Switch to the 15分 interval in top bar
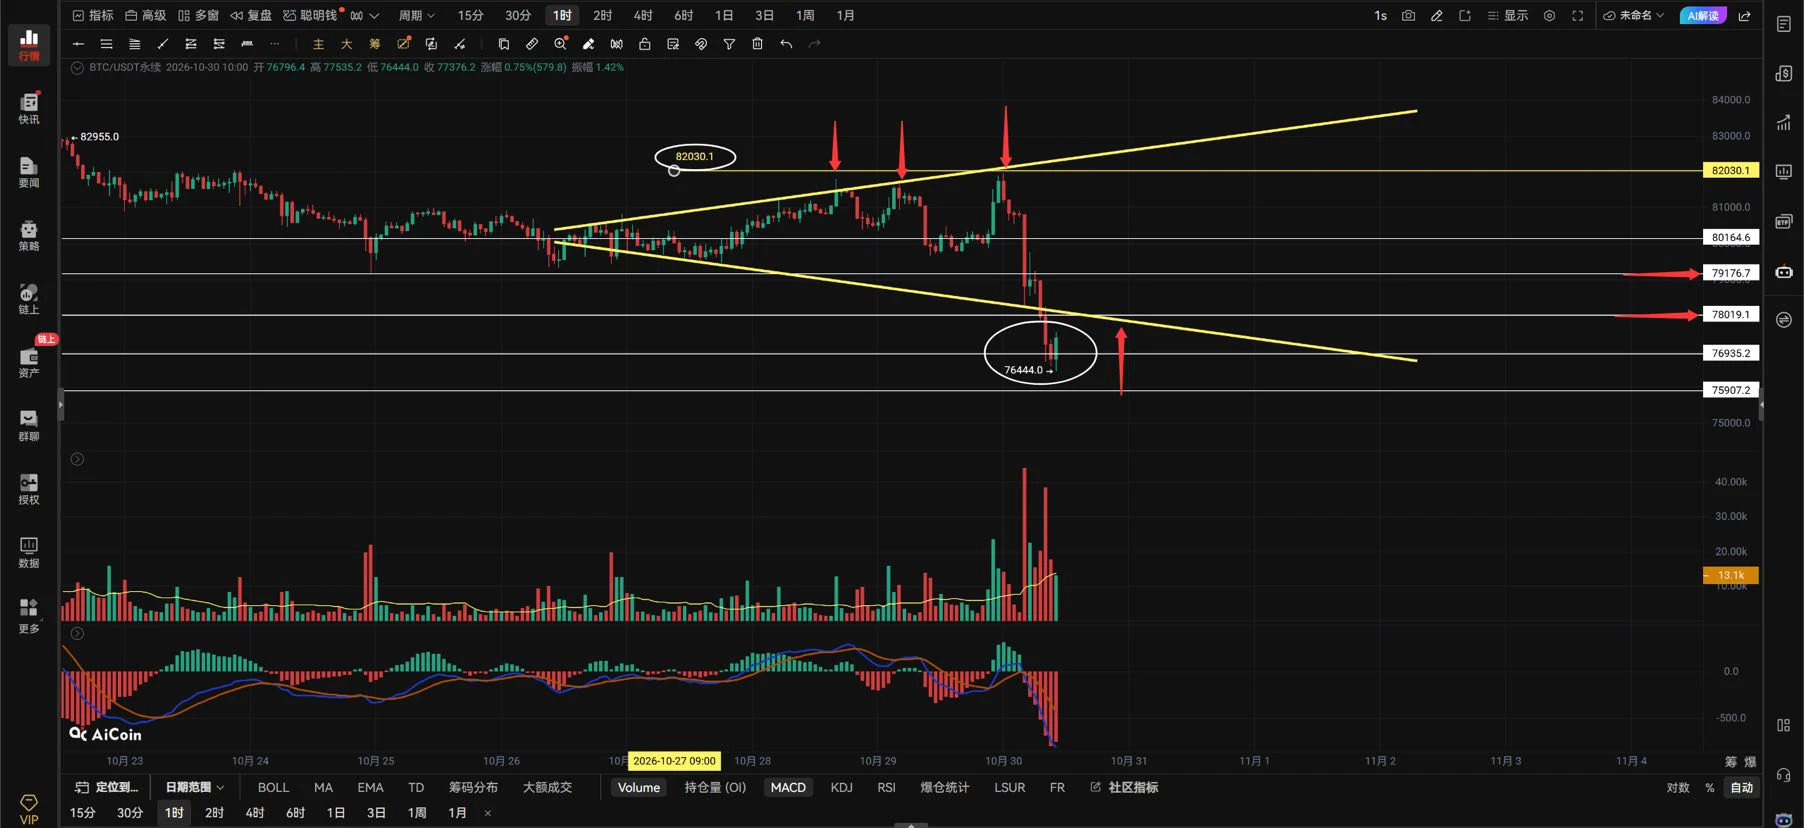The image size is (1804, 828). tap(470, 16)
